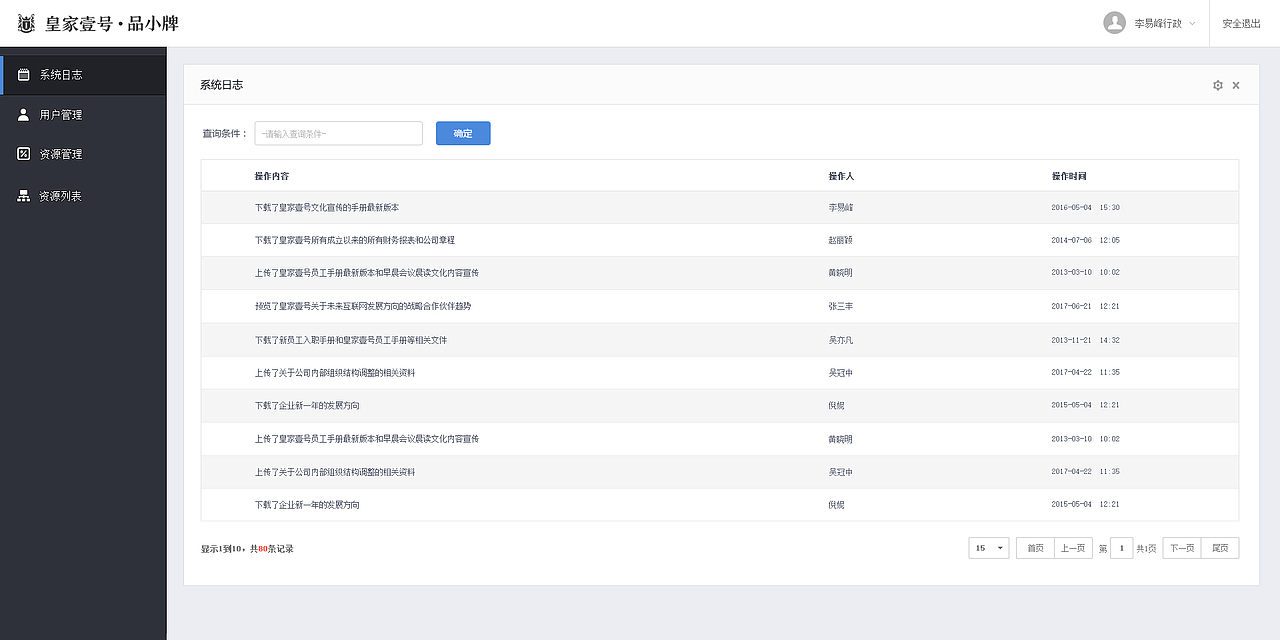Click operator name 赵丽颖
Screen dimensions: 1280x640
pos(841,240)
